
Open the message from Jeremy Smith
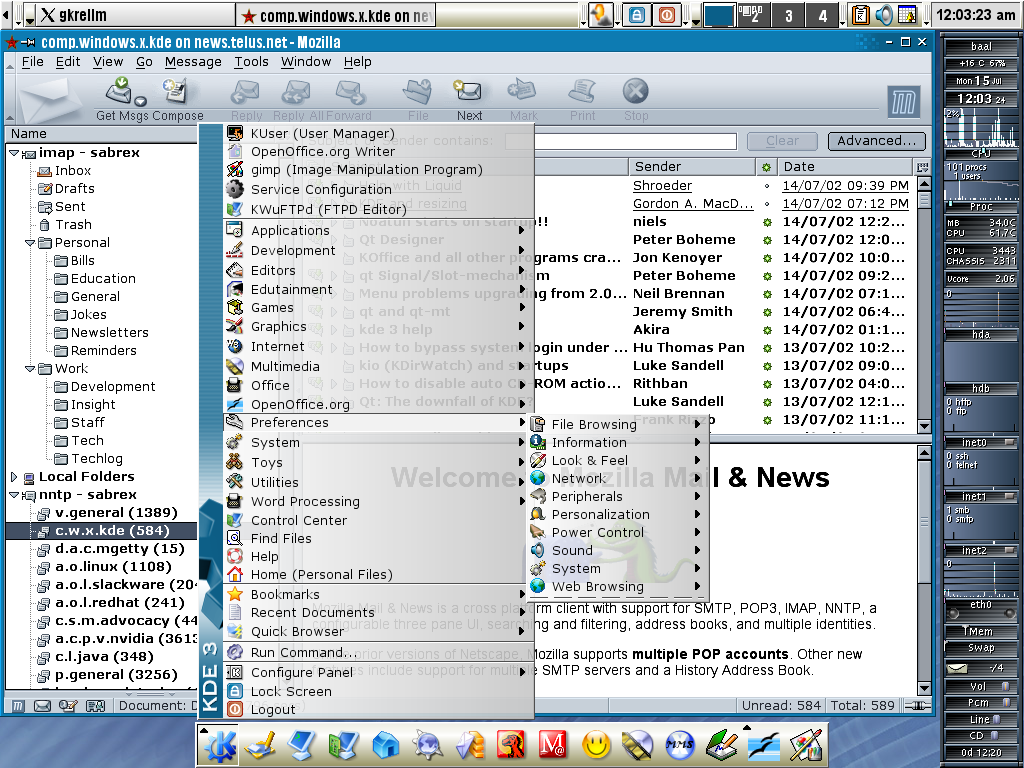tap(682, 312)
